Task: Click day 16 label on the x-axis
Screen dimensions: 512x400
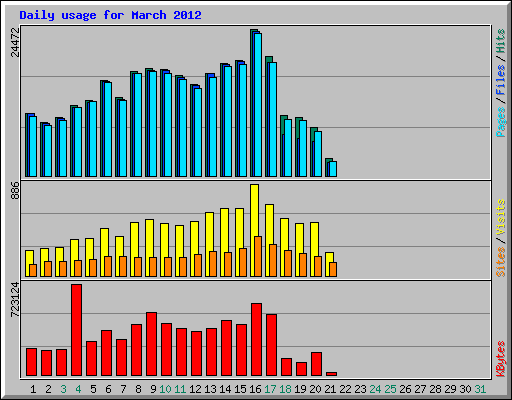Action: [x=255, y=389]
